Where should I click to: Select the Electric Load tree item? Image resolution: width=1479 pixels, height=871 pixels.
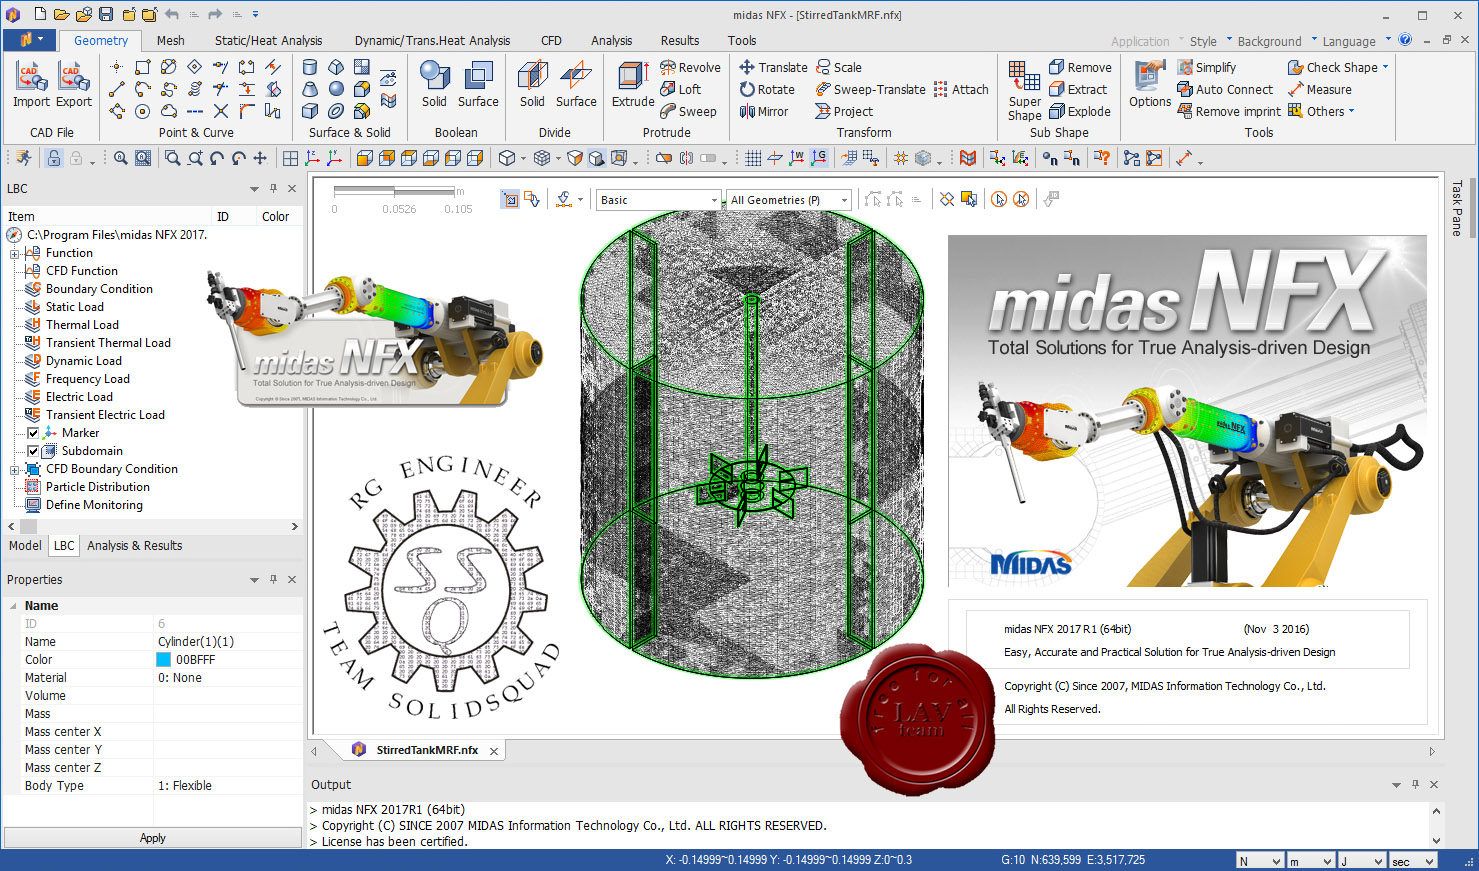point(79,397)
